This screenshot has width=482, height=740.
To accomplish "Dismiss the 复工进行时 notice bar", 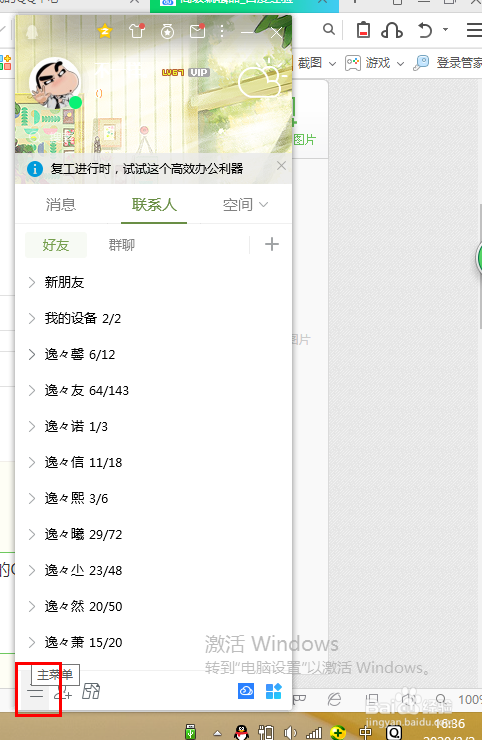I will (x=281, y=166).
